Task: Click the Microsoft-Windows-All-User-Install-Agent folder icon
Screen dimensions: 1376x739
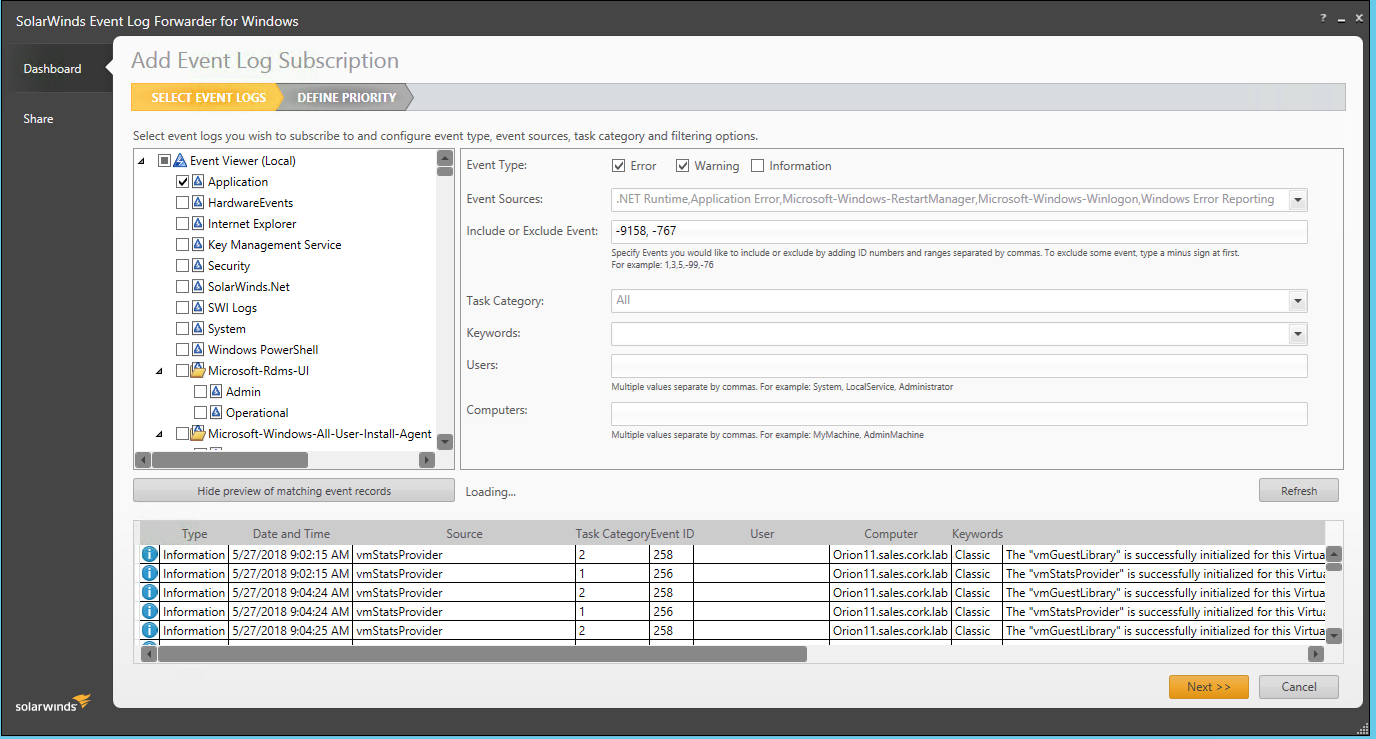Action: pyautogui.click(x=198, y=433)
